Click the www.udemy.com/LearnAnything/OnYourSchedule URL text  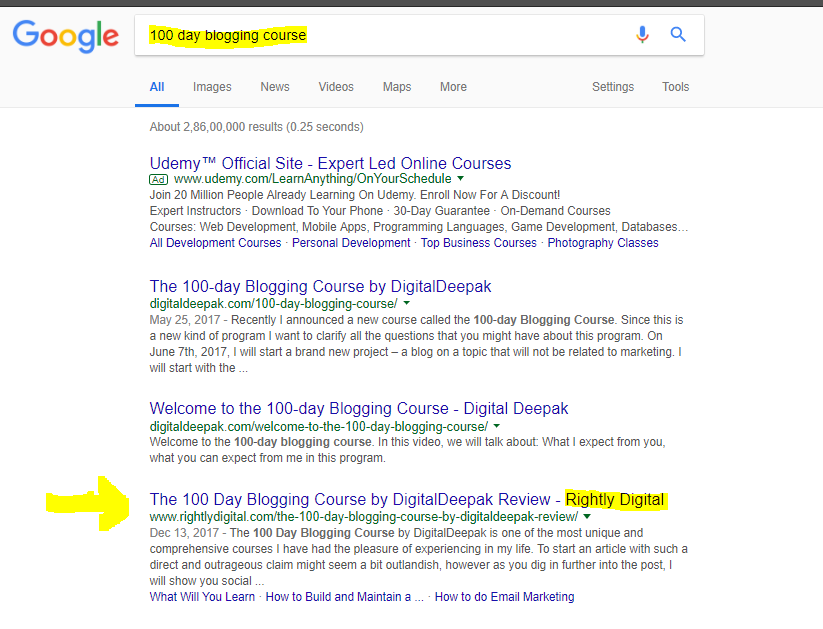coord(312,179)
